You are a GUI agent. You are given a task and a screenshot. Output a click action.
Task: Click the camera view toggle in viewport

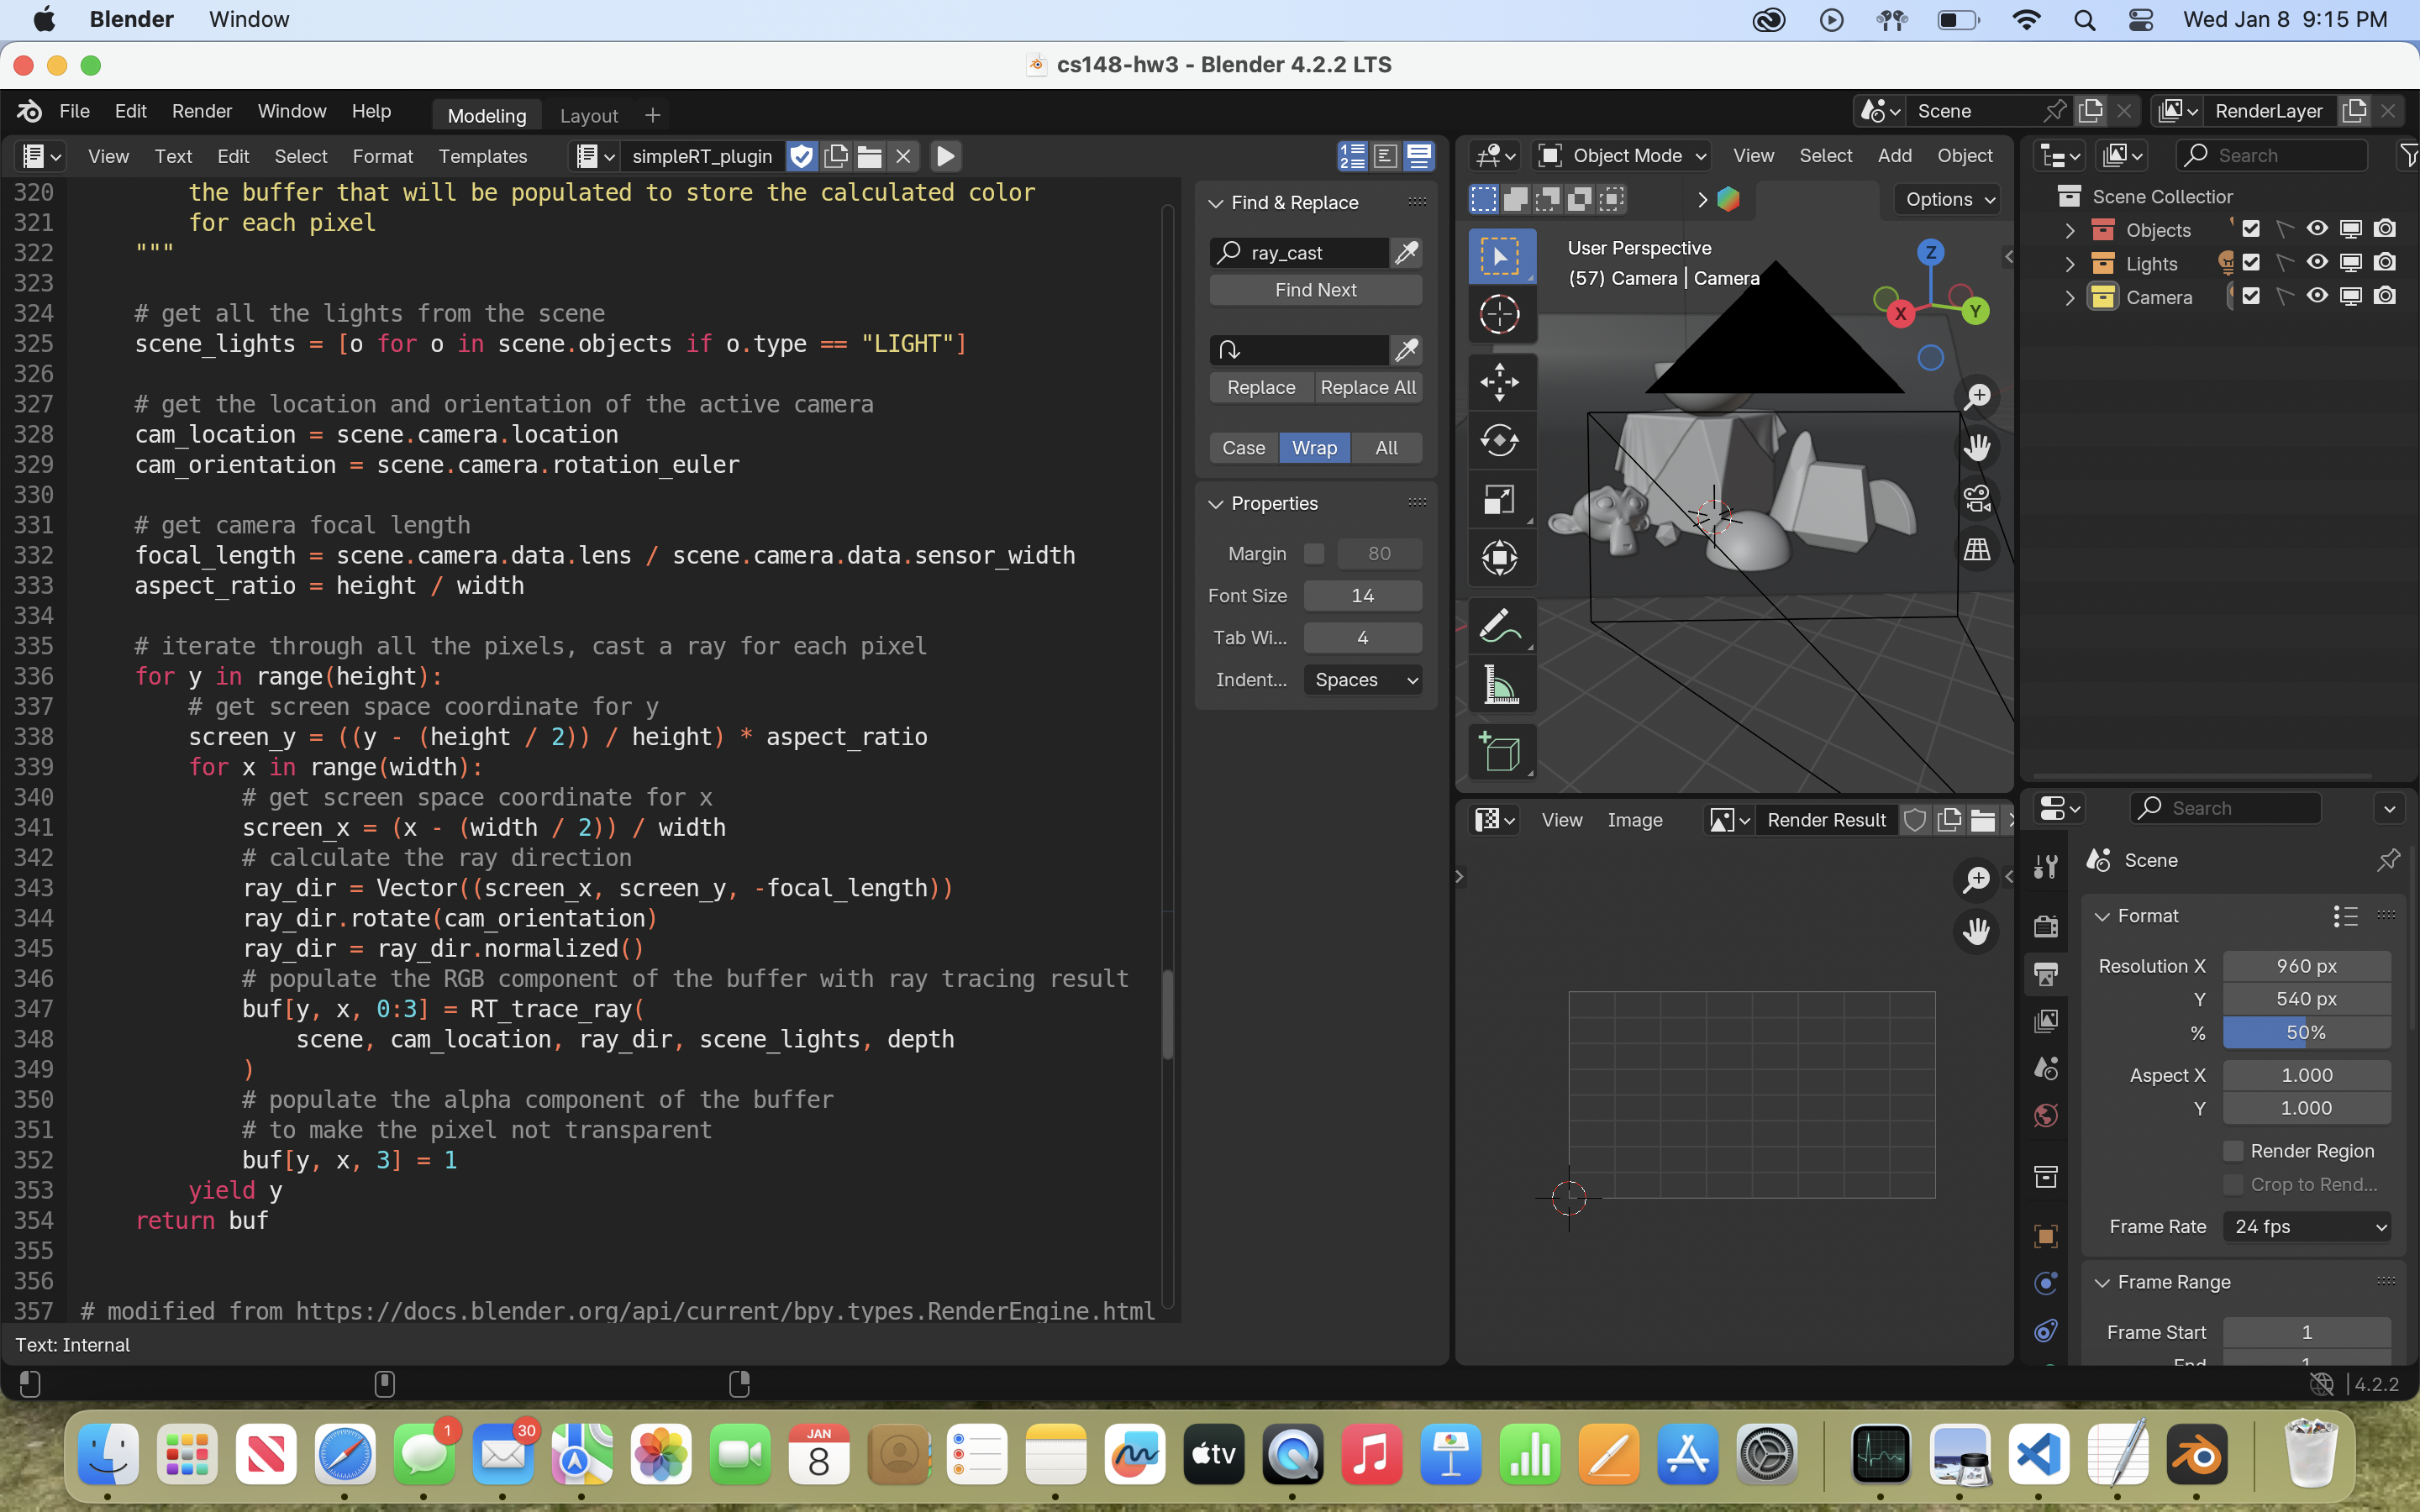(1977, 499)
